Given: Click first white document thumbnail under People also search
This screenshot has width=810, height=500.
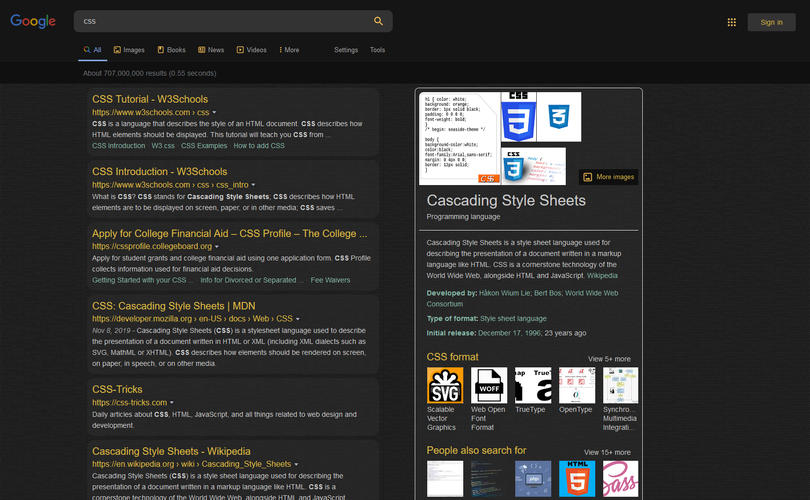Looking at the screenshot, I should coord(445,479).
